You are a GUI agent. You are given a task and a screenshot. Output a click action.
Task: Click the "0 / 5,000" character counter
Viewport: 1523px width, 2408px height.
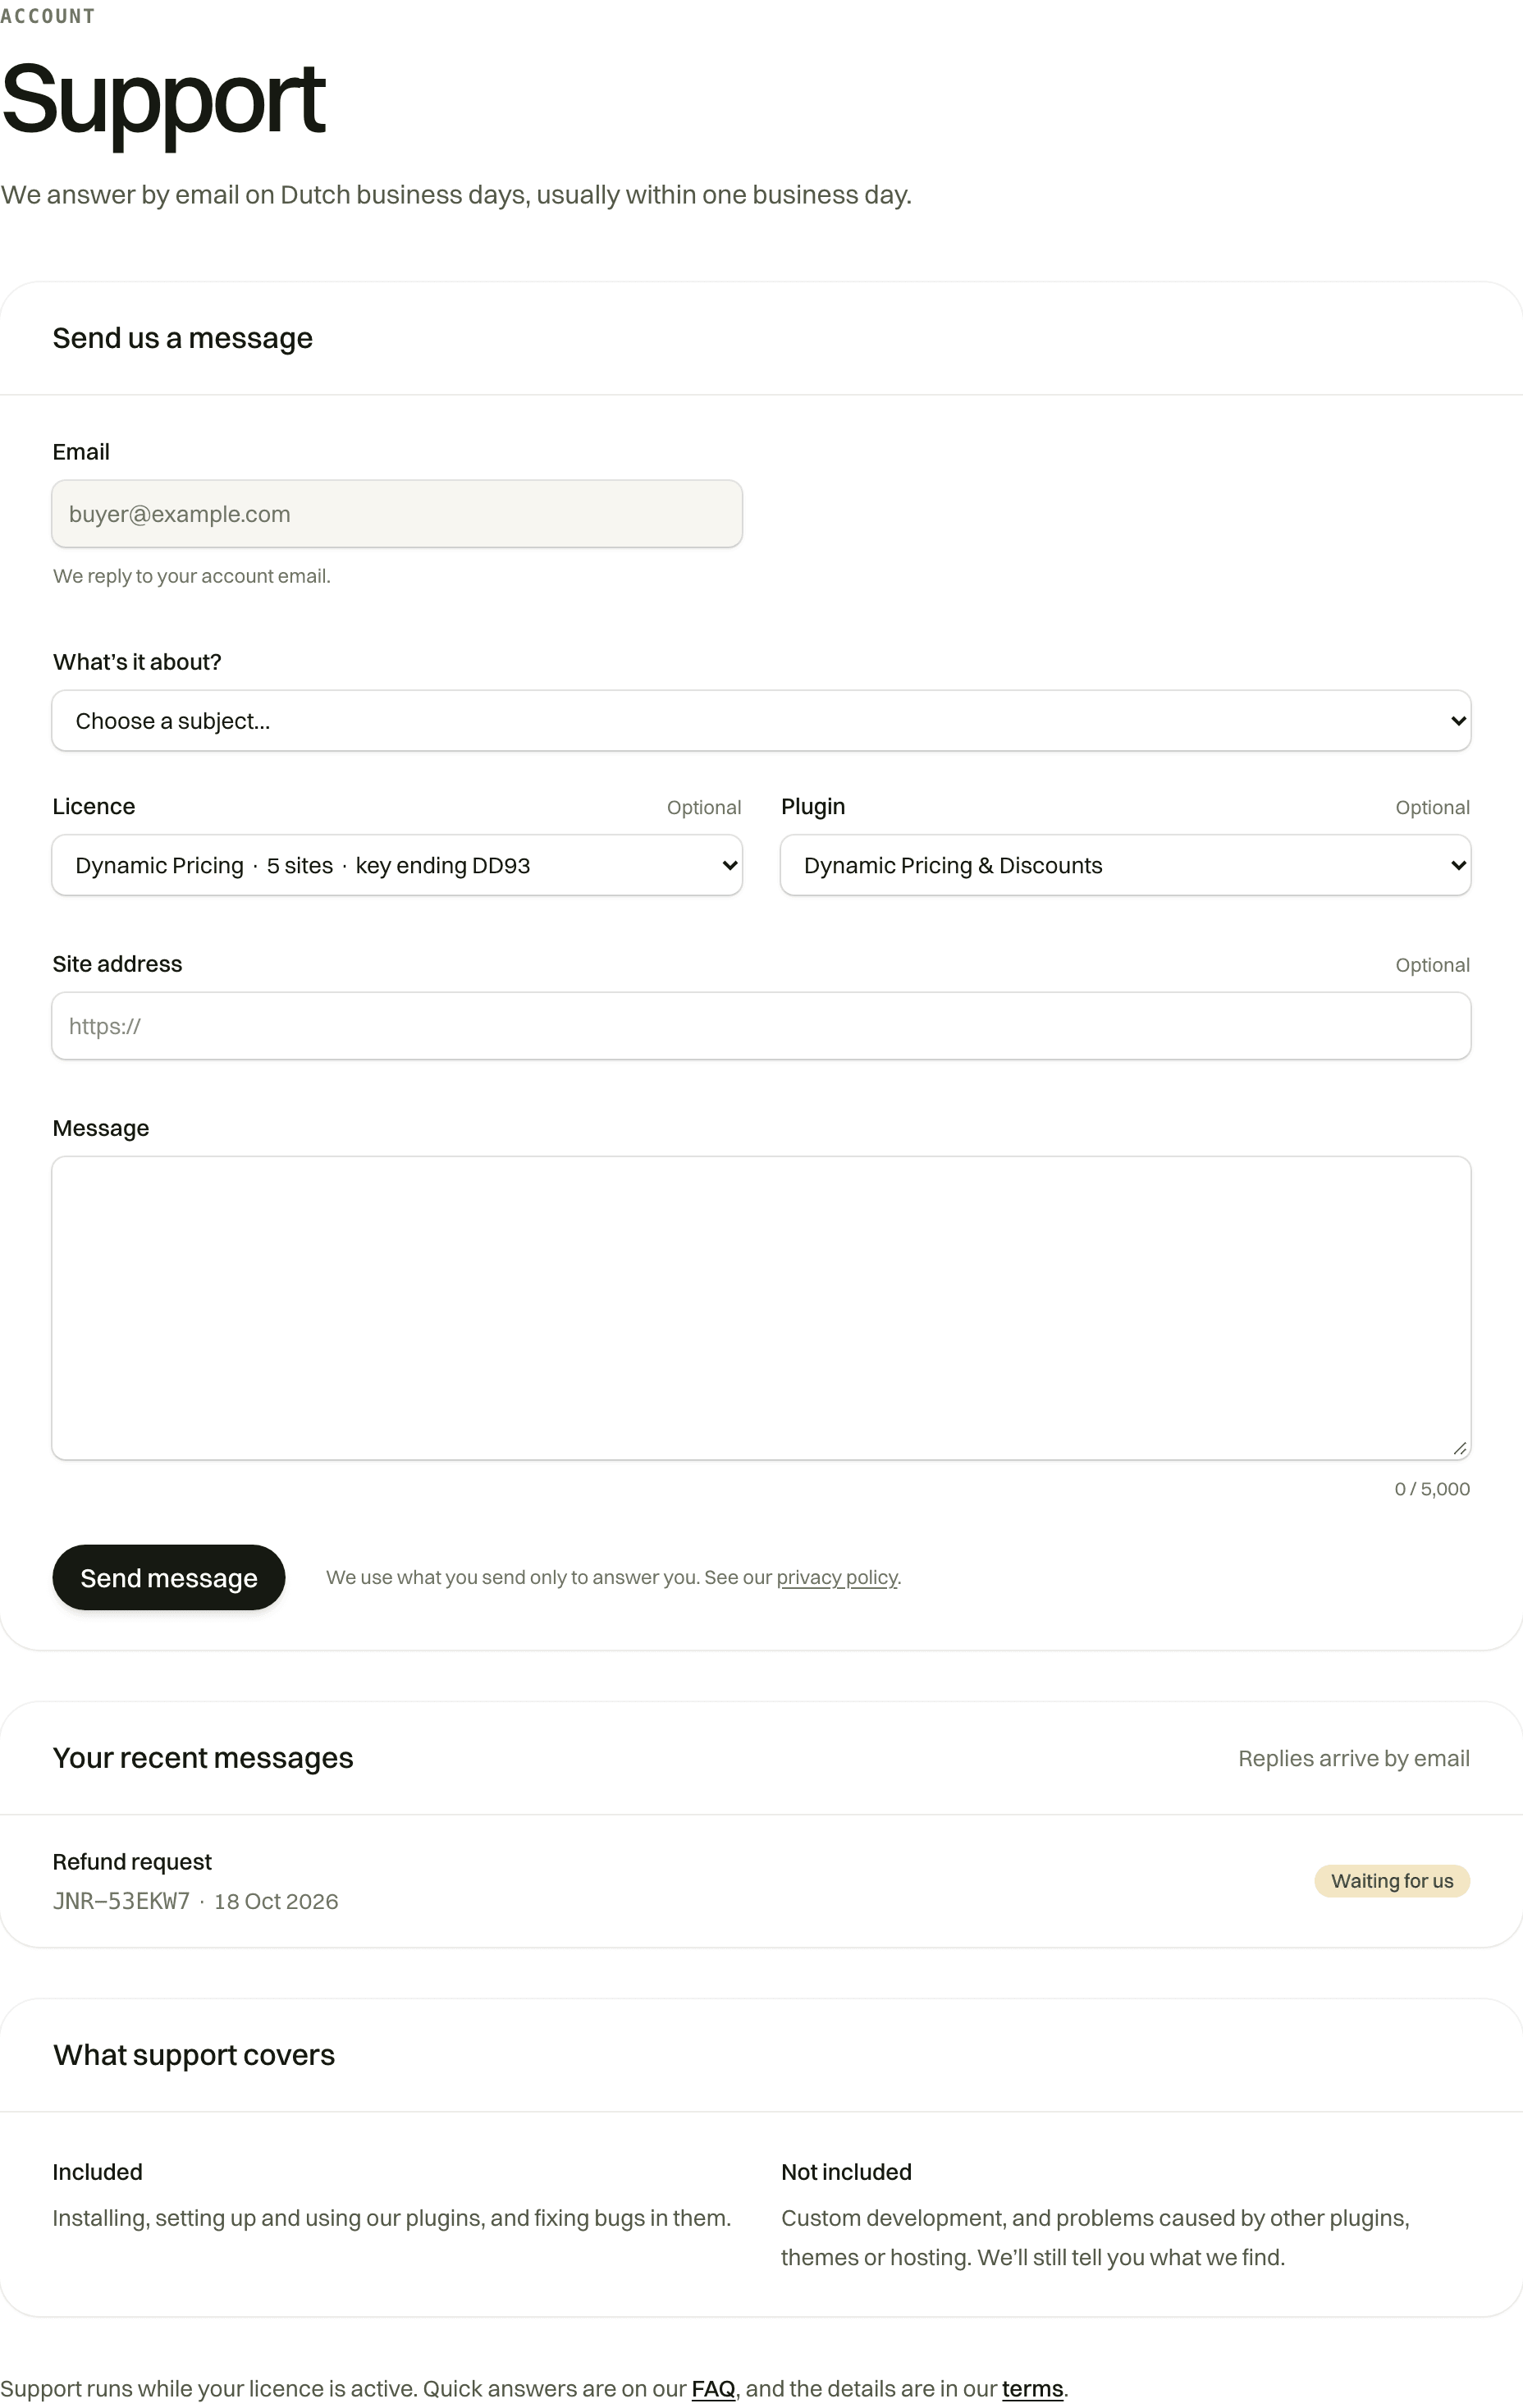coord(1432,1489)
